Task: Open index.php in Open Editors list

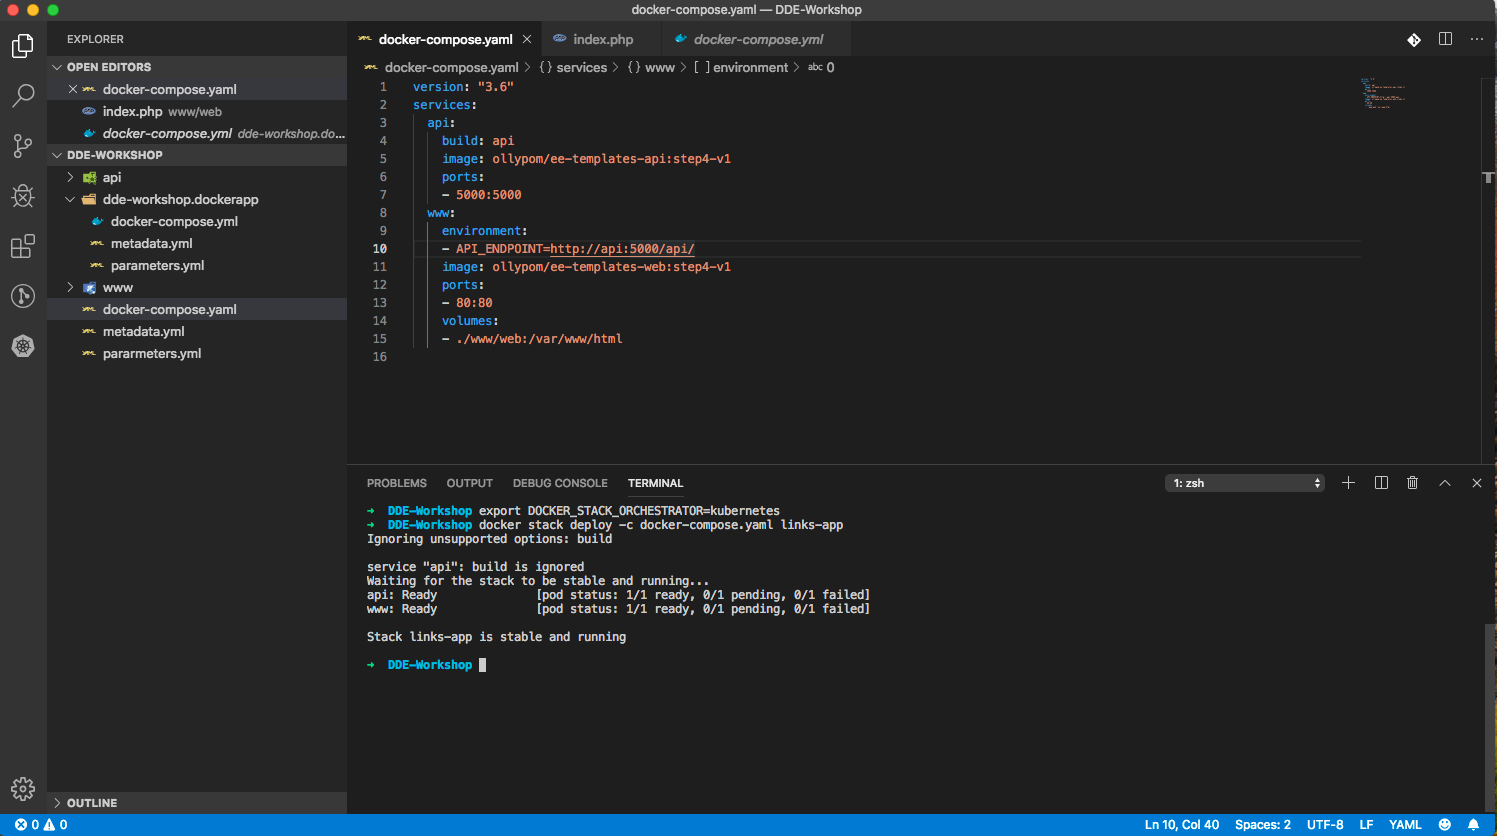Action: [x=197, y=111]
